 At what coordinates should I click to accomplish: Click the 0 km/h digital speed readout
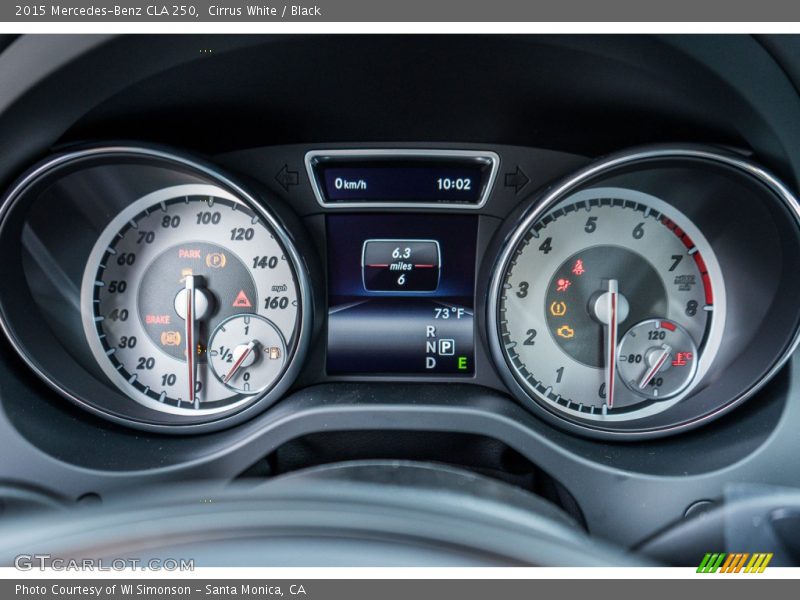point(350,184)
